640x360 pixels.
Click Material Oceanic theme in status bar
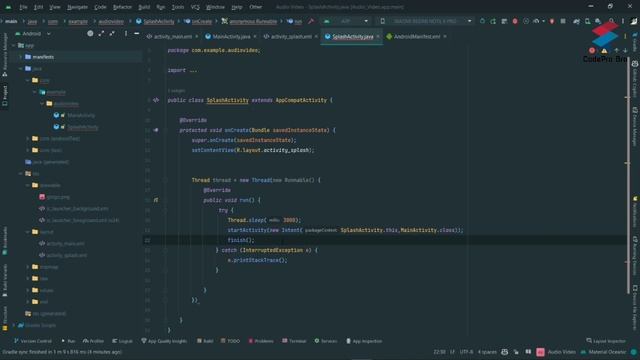click(x=603, y=352)
